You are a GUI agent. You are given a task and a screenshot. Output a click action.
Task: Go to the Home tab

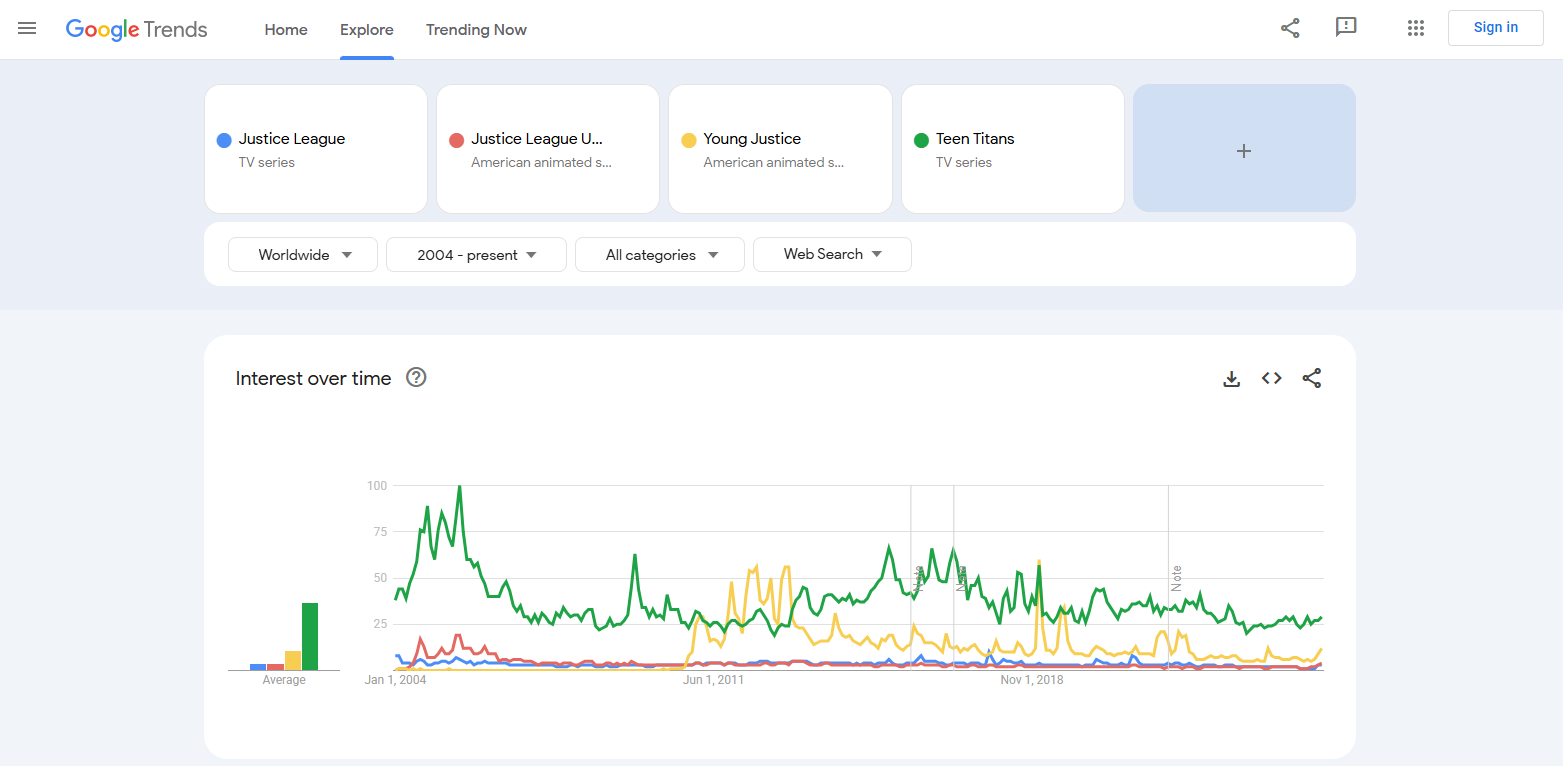click(286, 30)
